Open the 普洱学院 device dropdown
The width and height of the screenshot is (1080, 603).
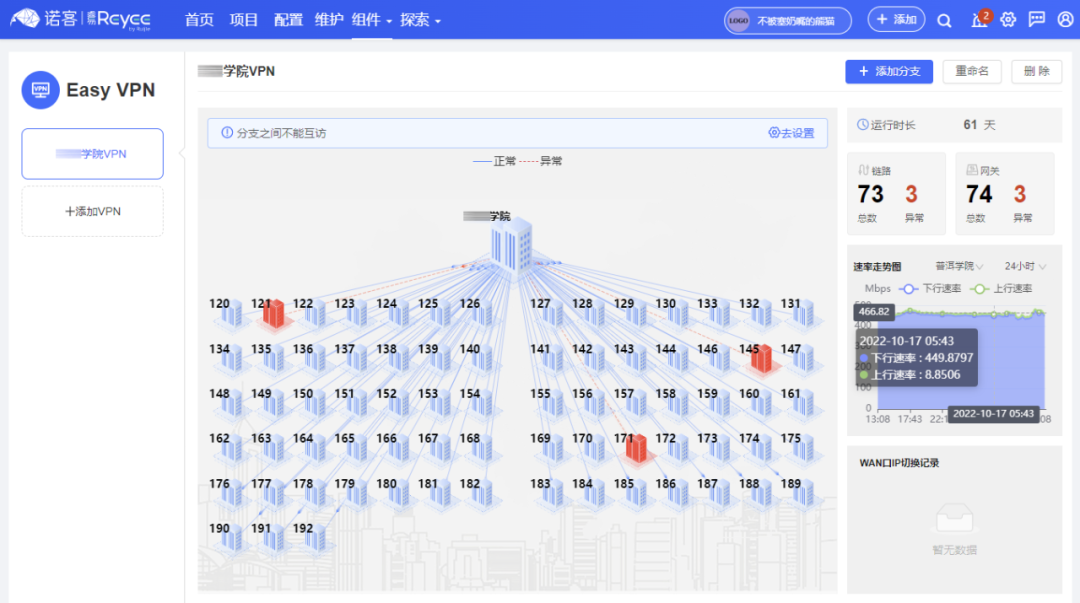point(959,266)
